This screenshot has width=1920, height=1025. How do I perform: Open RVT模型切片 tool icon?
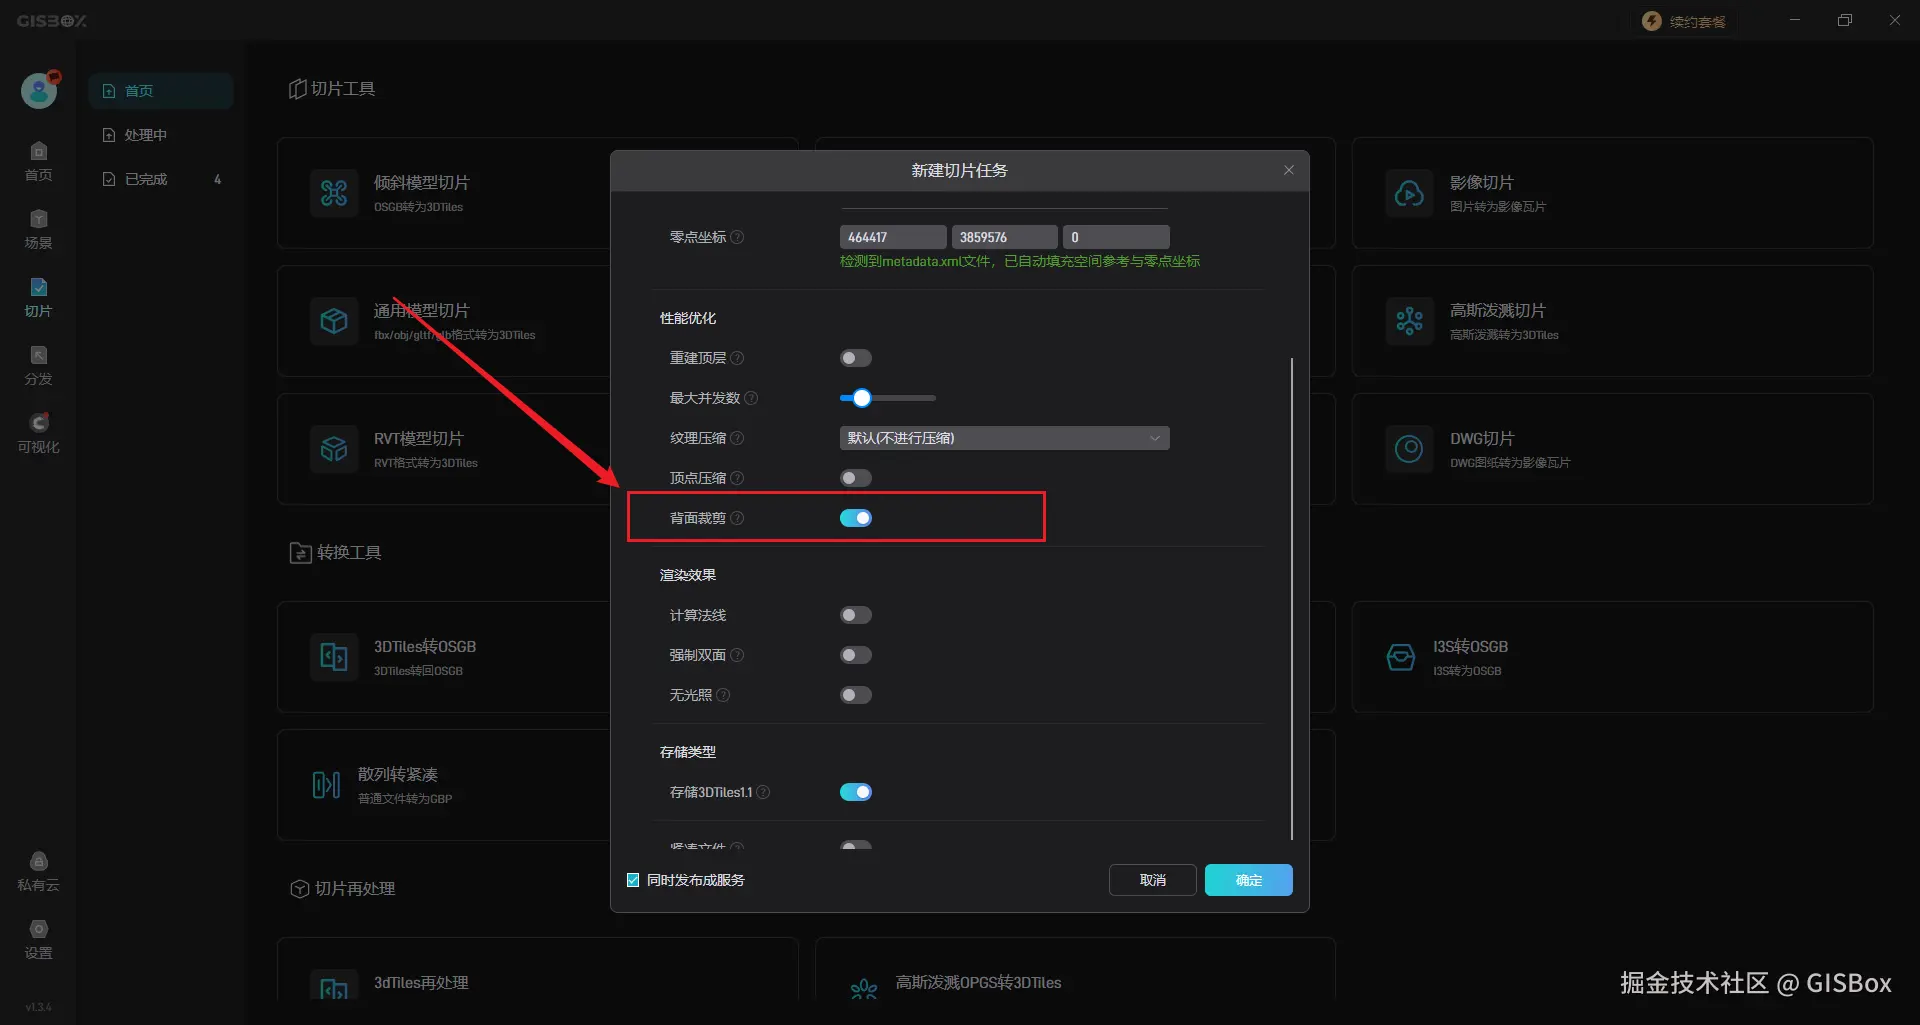click(334, 448)
